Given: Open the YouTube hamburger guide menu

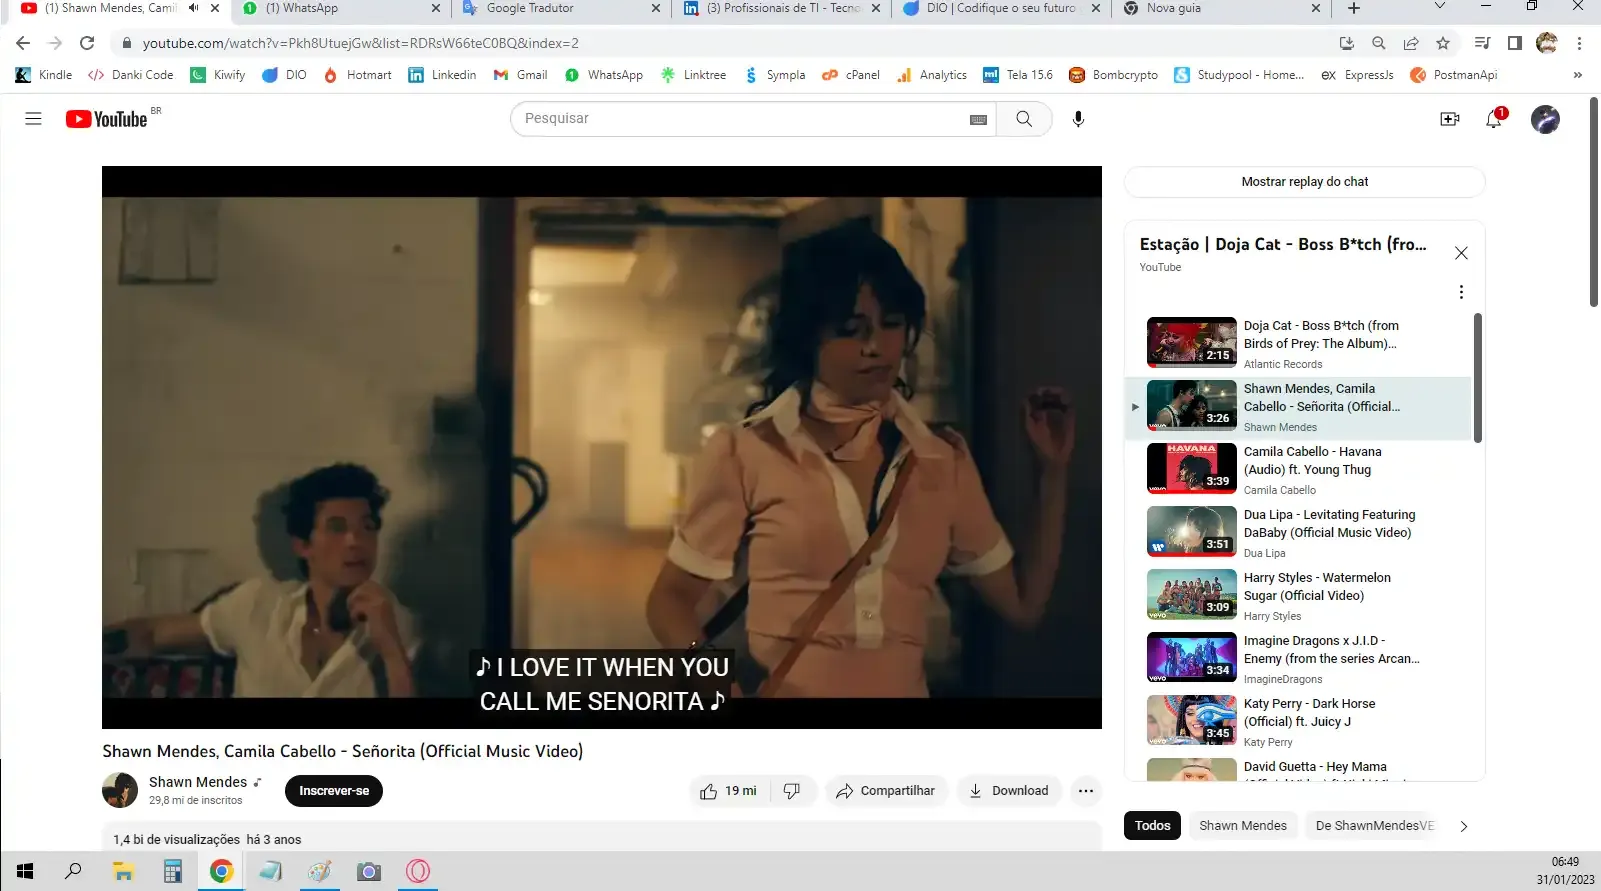Looking at the screenshot, I should (x=33, y=119).
